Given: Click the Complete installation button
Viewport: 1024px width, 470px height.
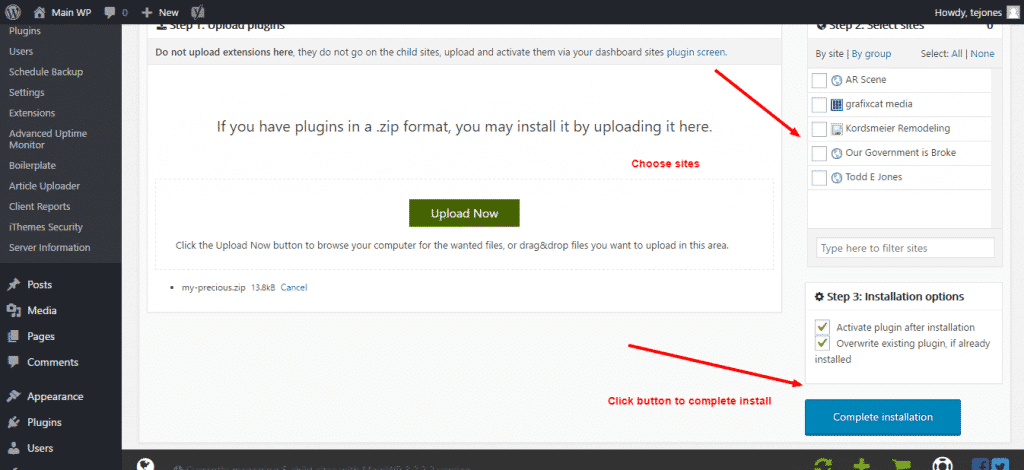Looking at the screenshot, I should click(x=883, y=417).
